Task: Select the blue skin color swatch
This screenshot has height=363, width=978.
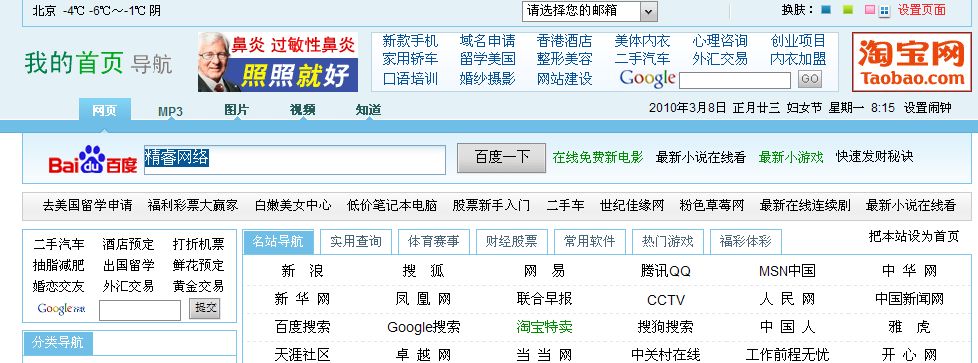Action: coord(826,10)
